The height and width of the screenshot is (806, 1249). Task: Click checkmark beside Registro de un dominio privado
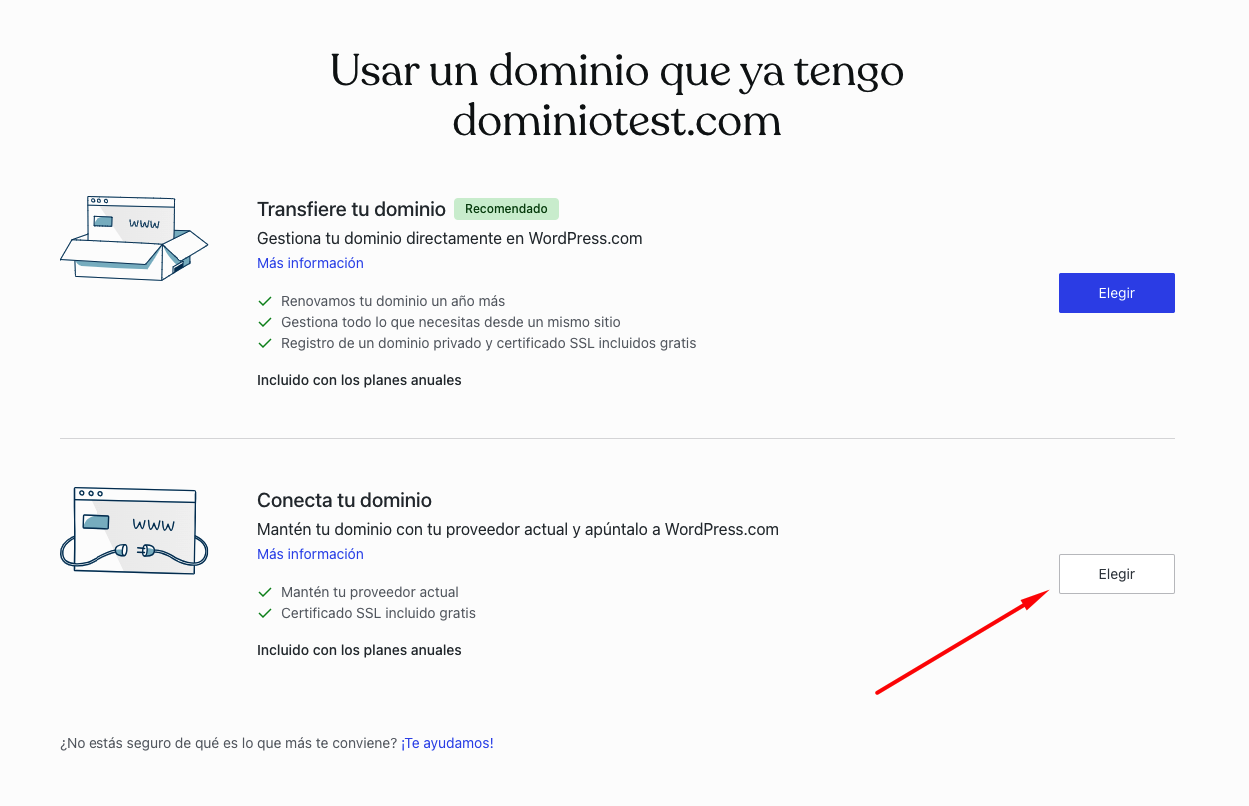265,343
